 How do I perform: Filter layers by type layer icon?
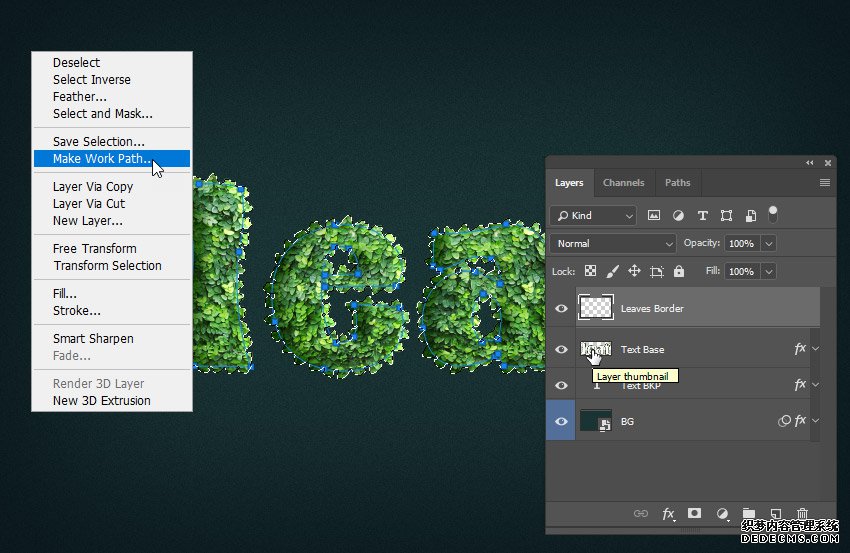pos(703,216)
